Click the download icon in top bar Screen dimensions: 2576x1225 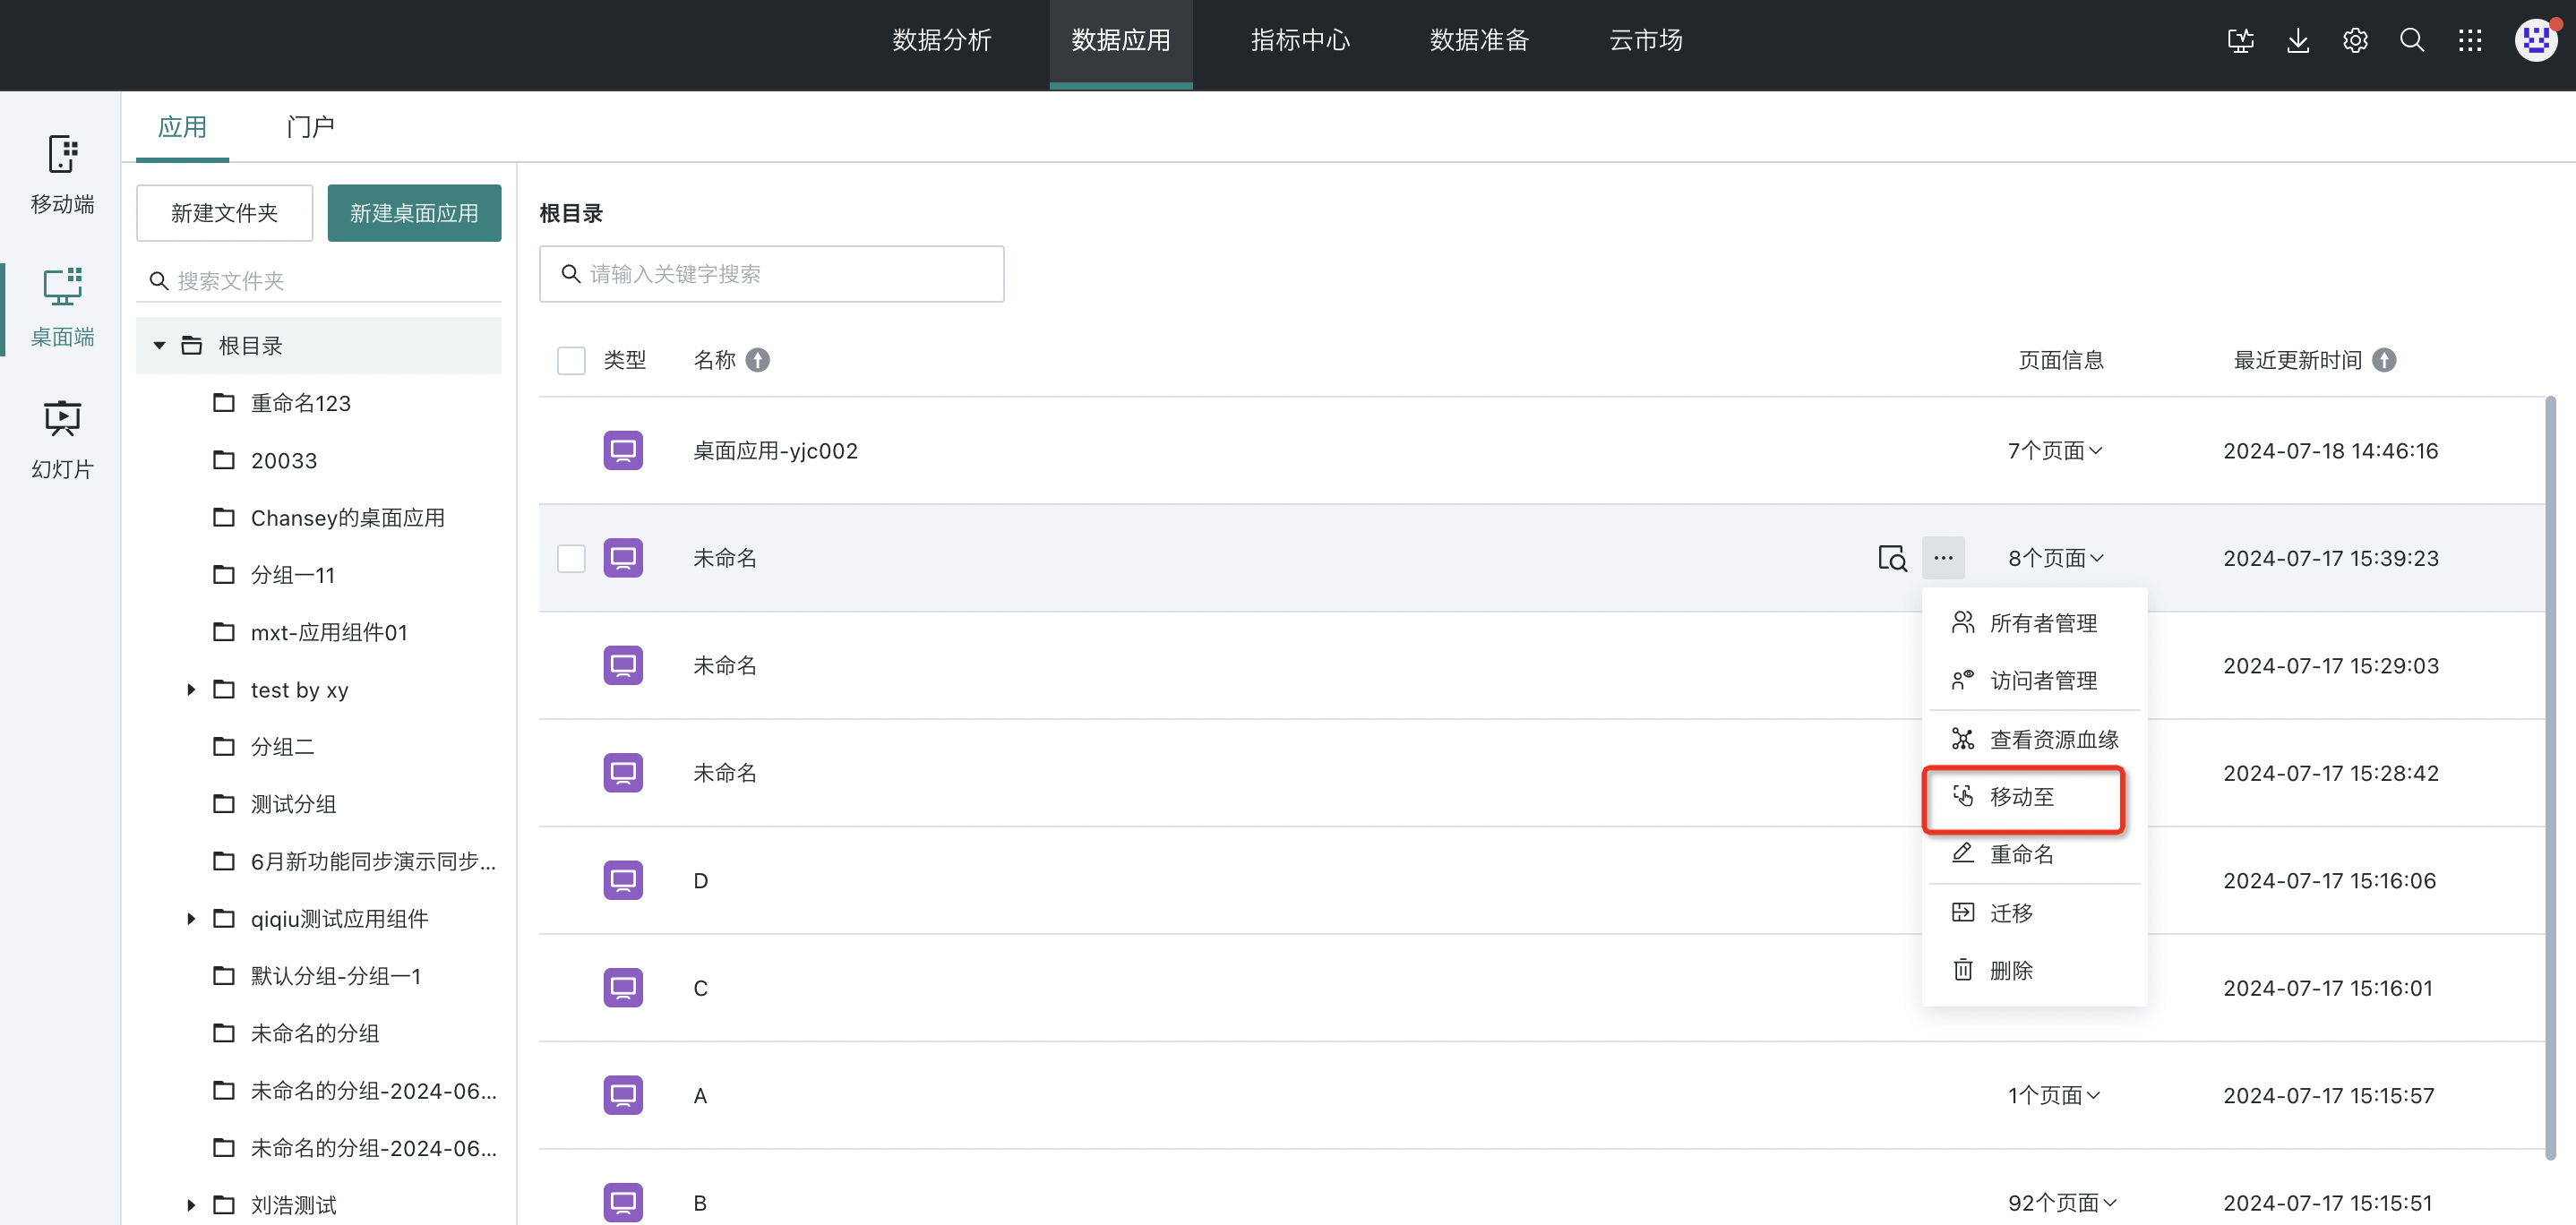[x=2298, y=41]
